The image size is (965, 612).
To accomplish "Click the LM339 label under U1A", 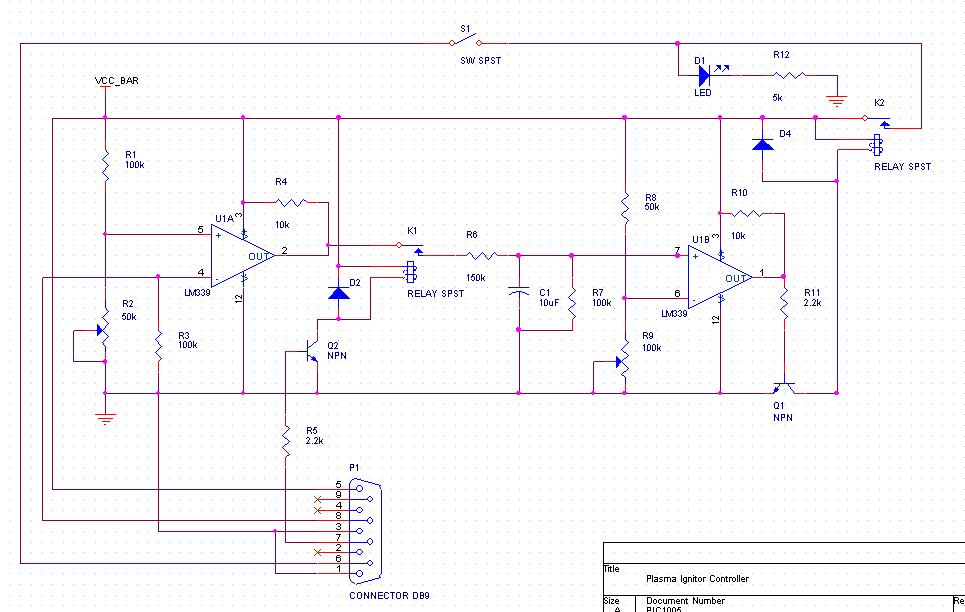I will (197, 292).
